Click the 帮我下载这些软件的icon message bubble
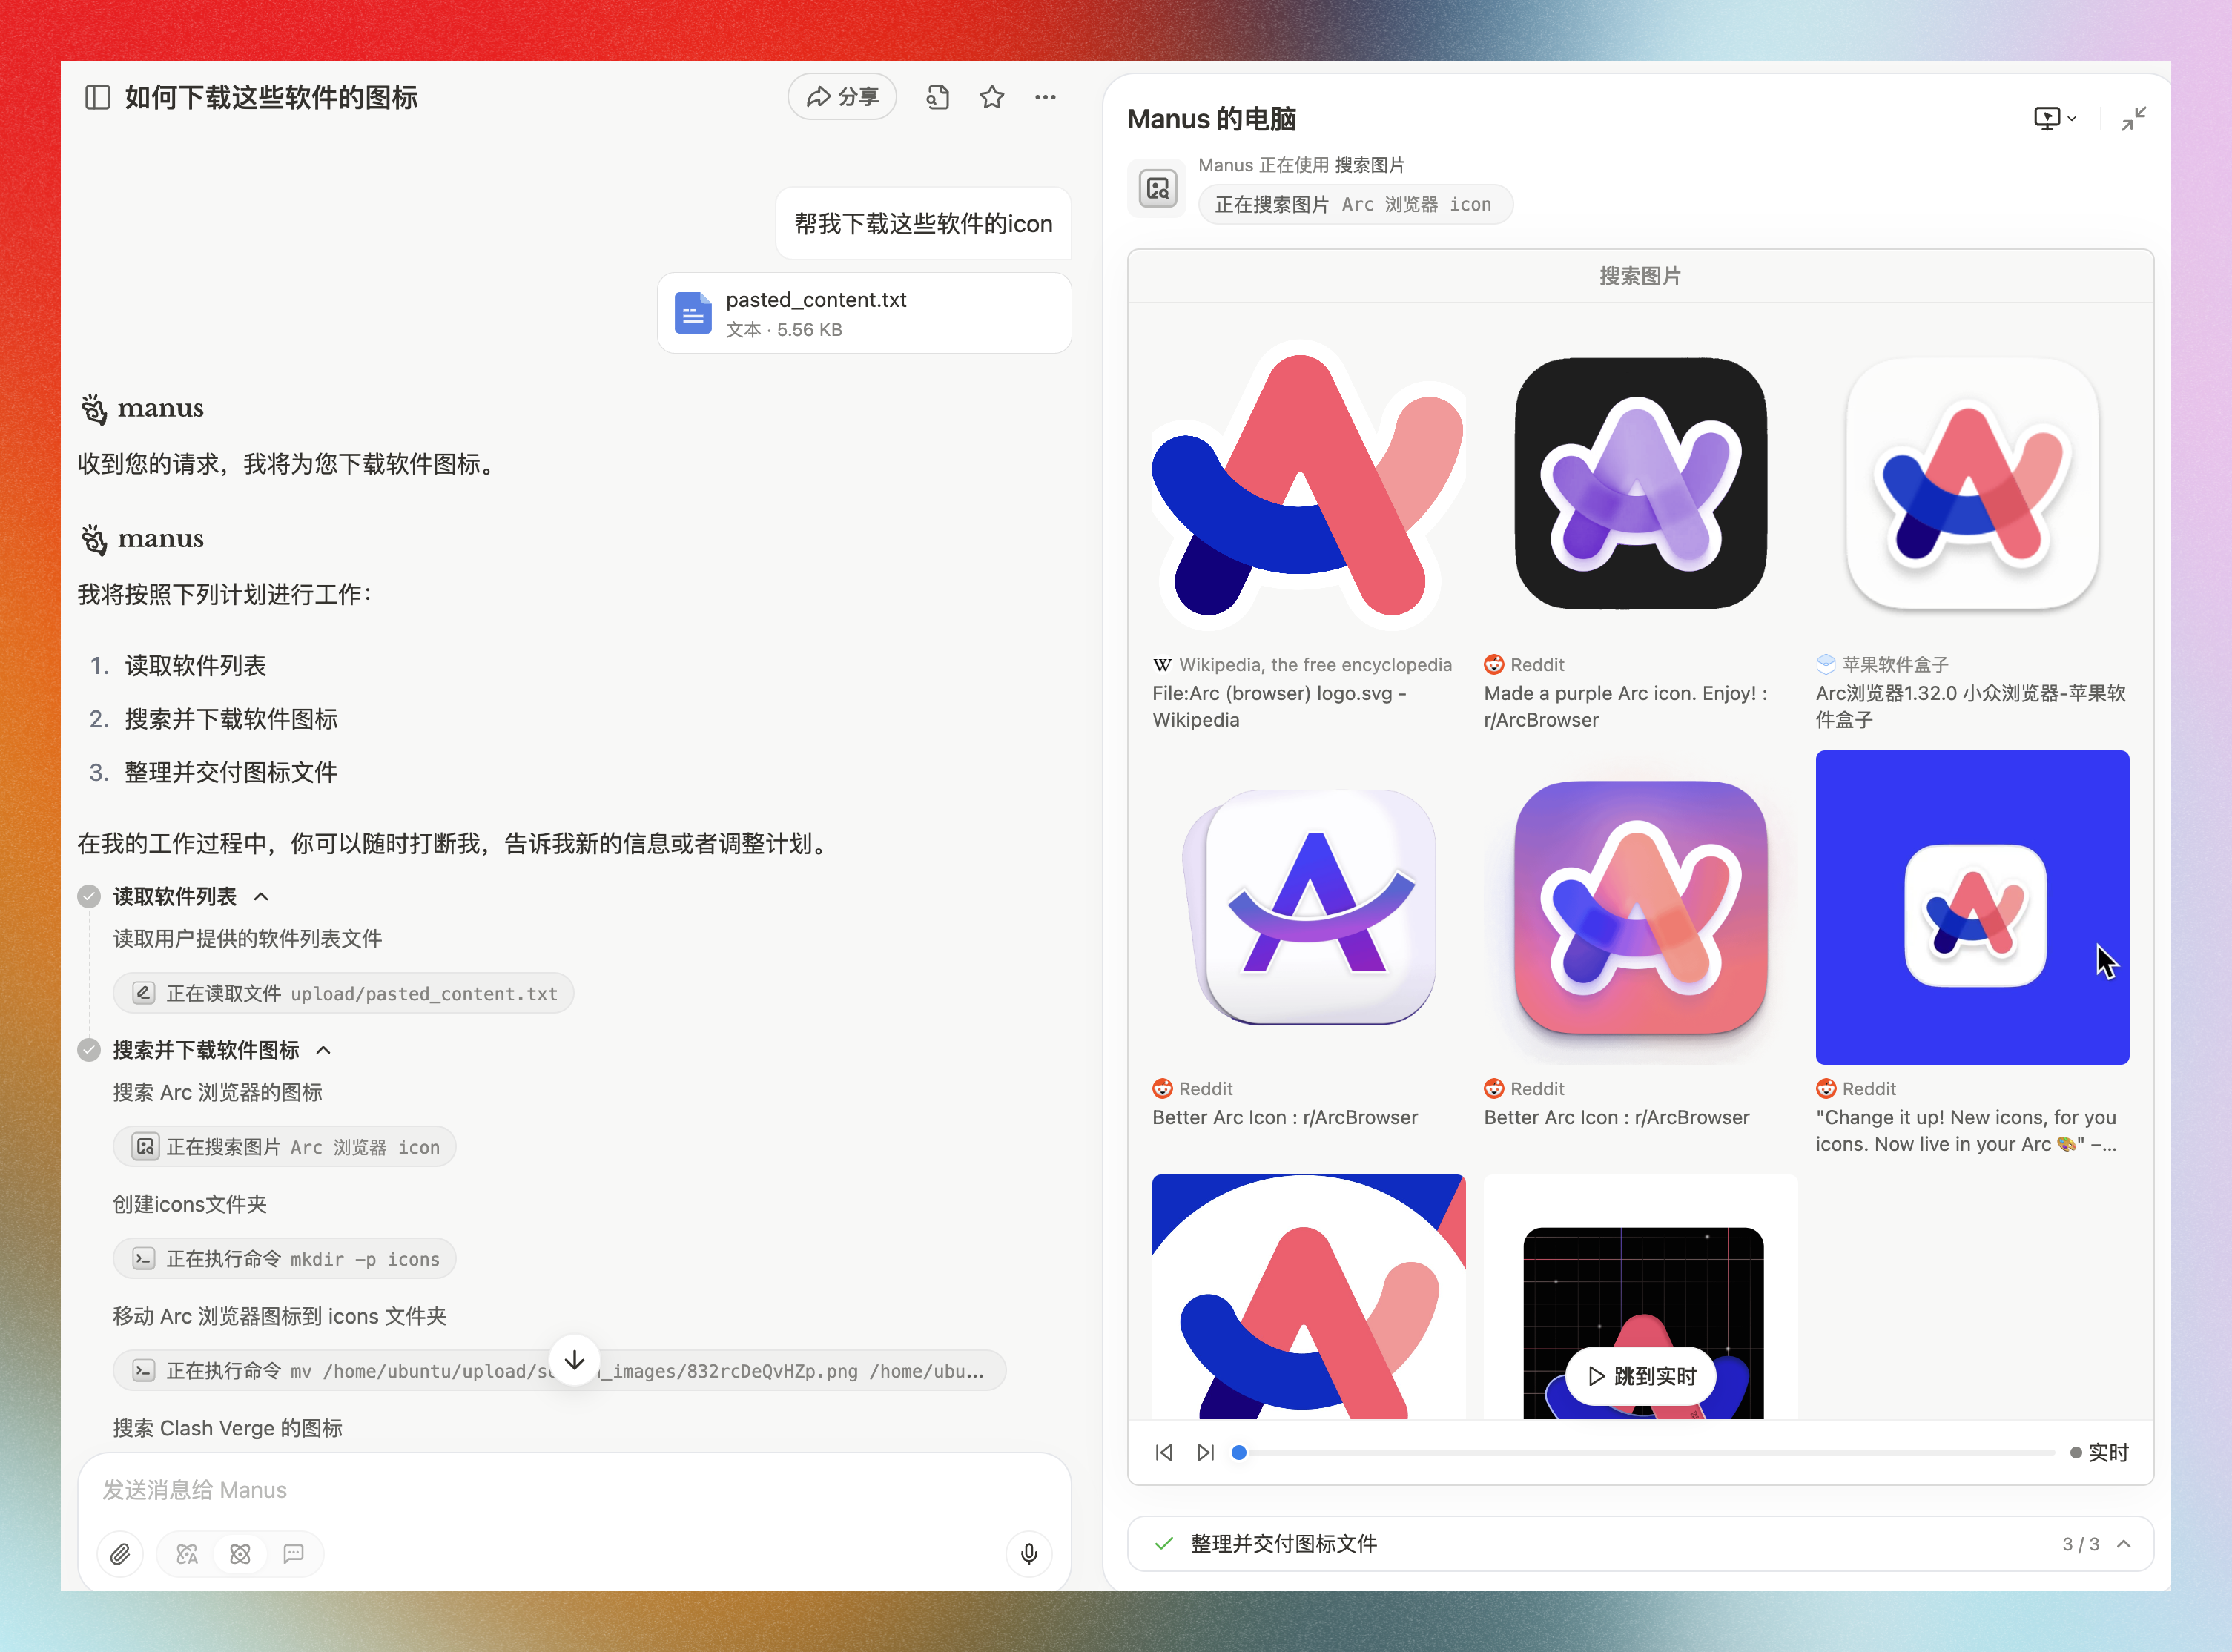Screen dimensions: 2232x1652 [923, 223]
